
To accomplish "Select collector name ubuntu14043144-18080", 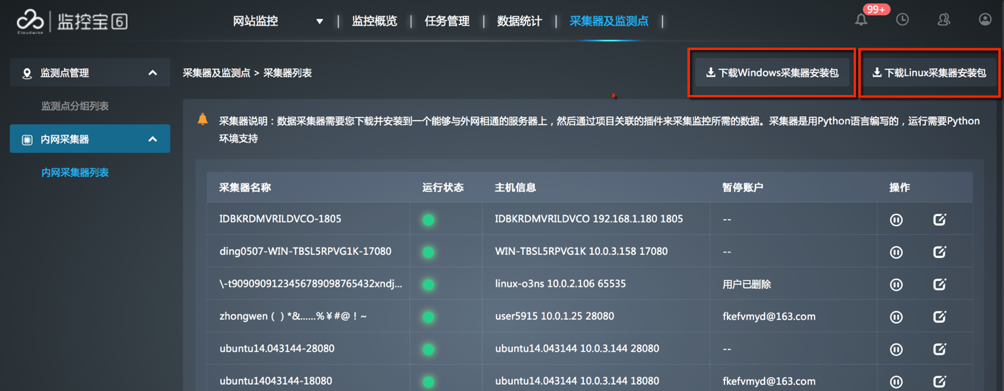I will [x=275, y=381].
